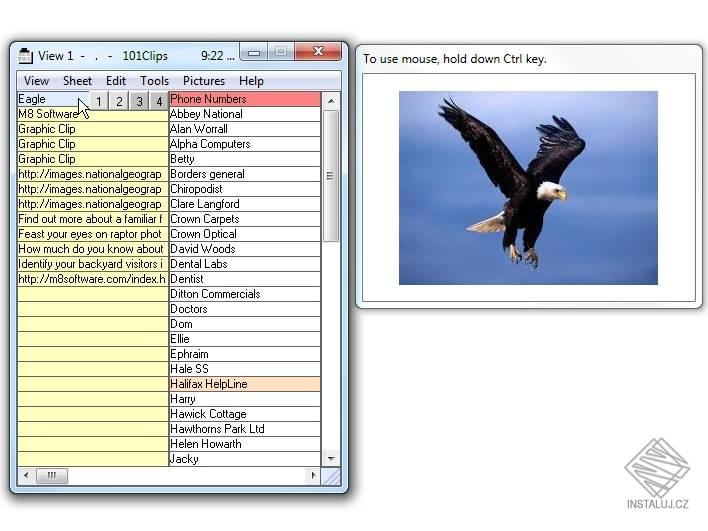Select the Dom entry

245,324
